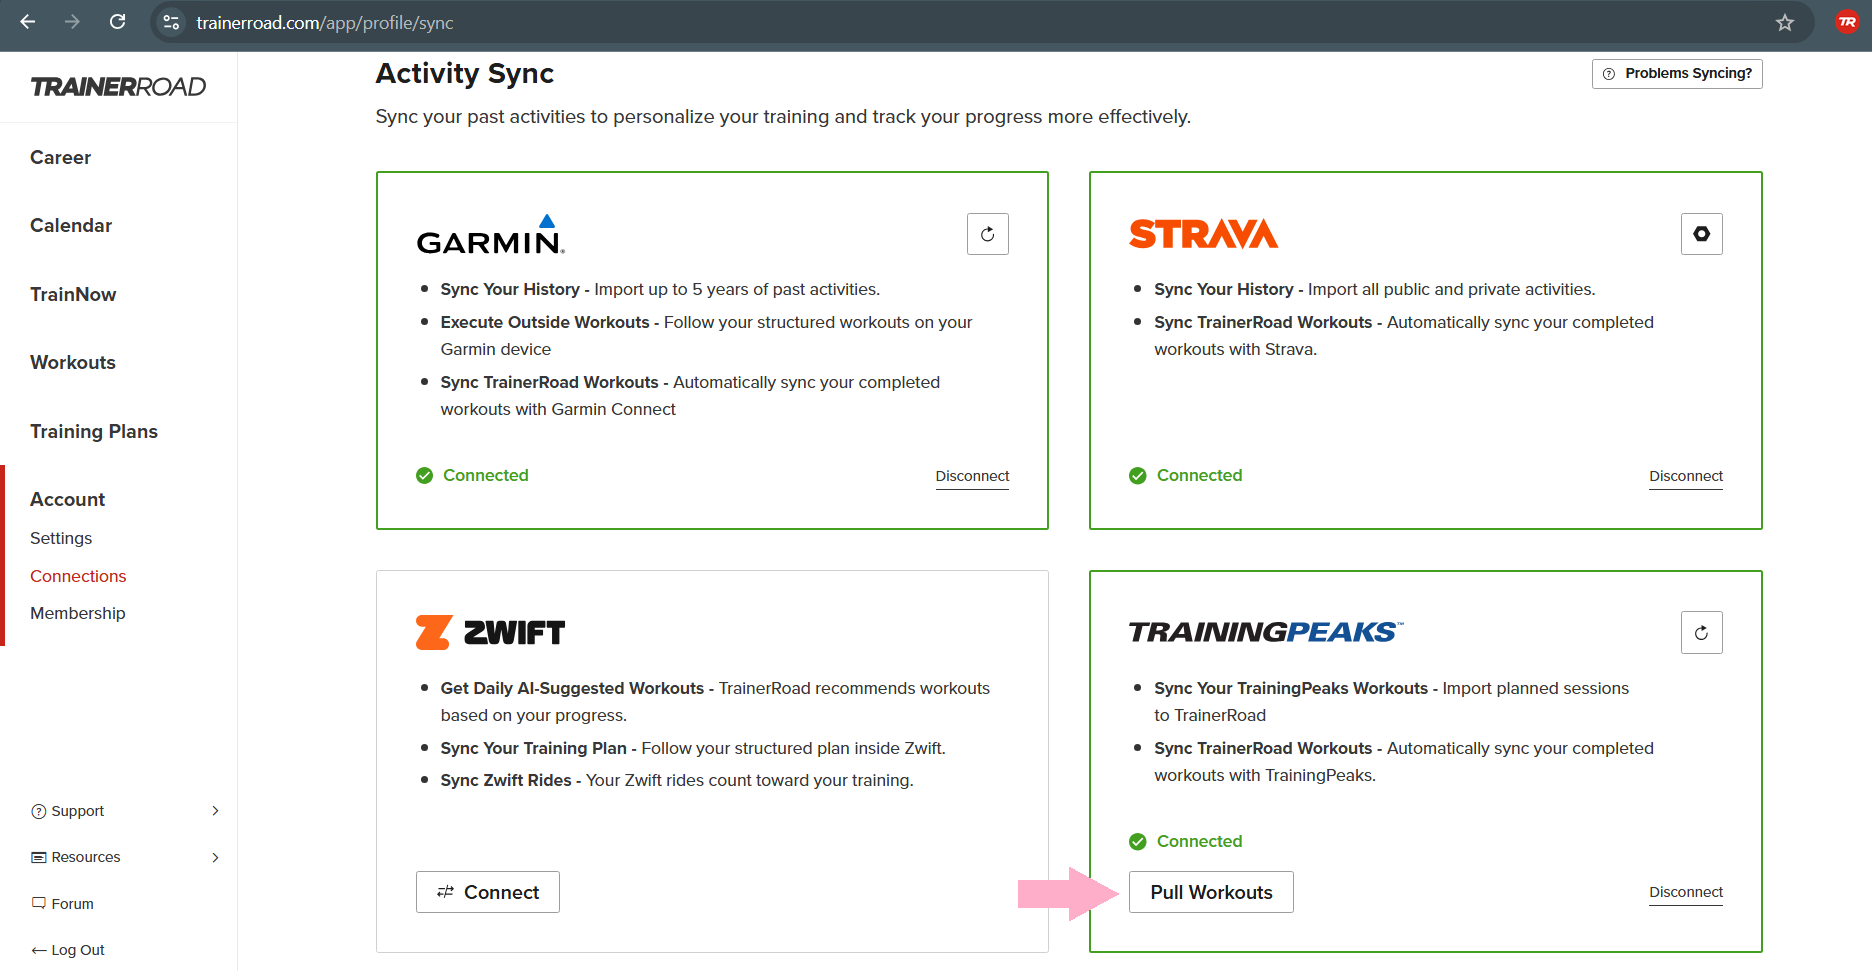Open Calendar in the sidebar

point(71,225)
